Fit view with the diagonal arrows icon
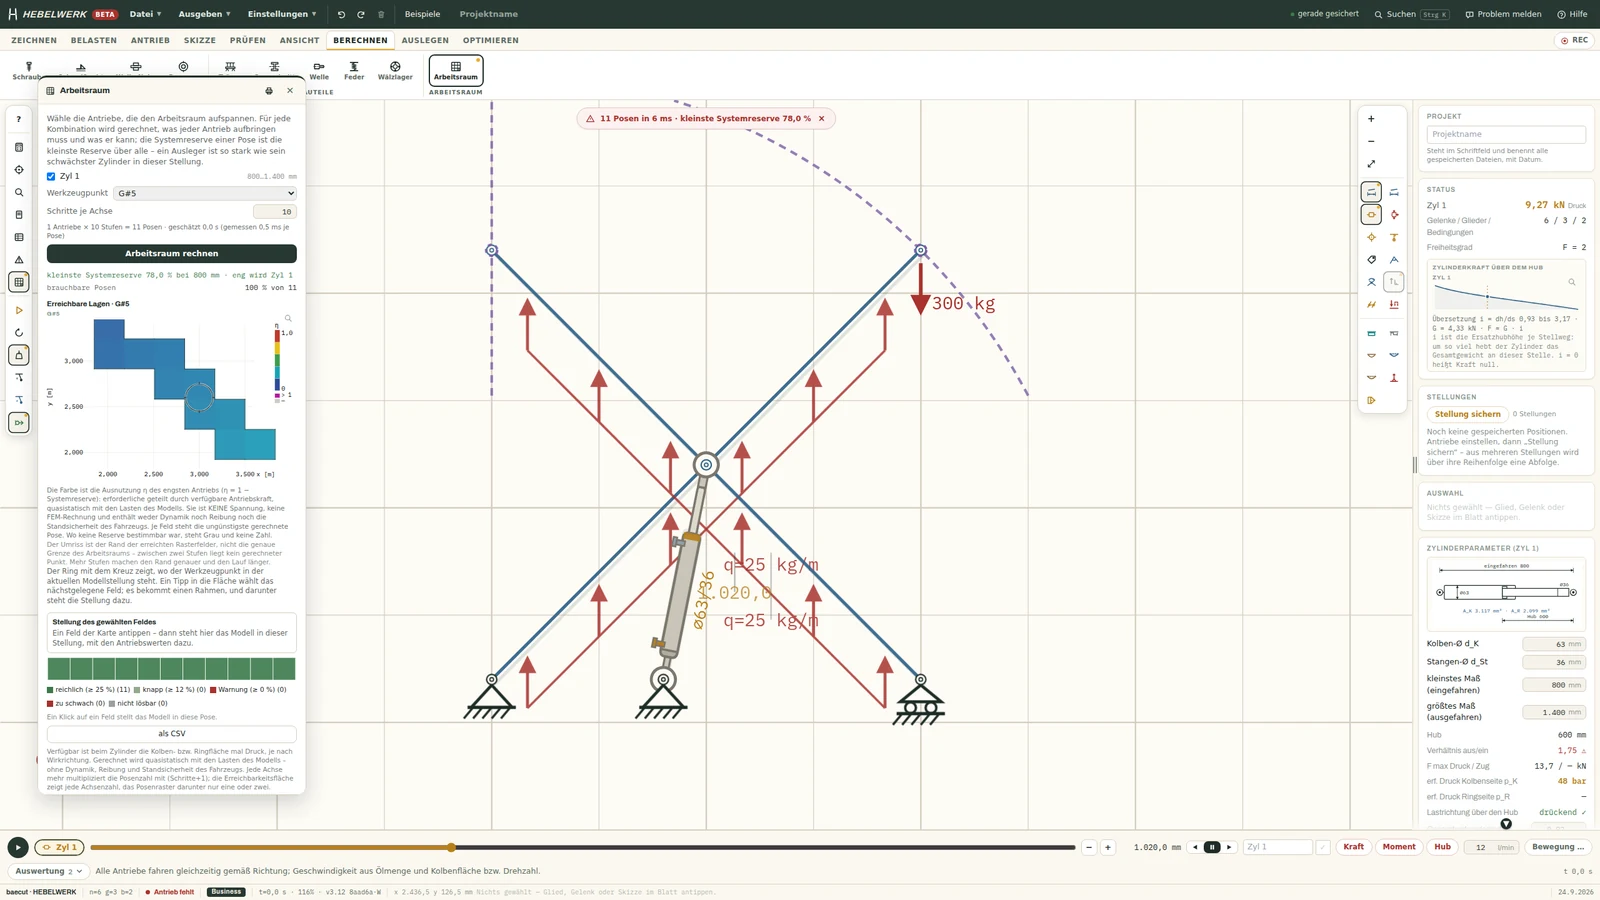This screenshot has height=900, width=1600. tap(1371, 164)
